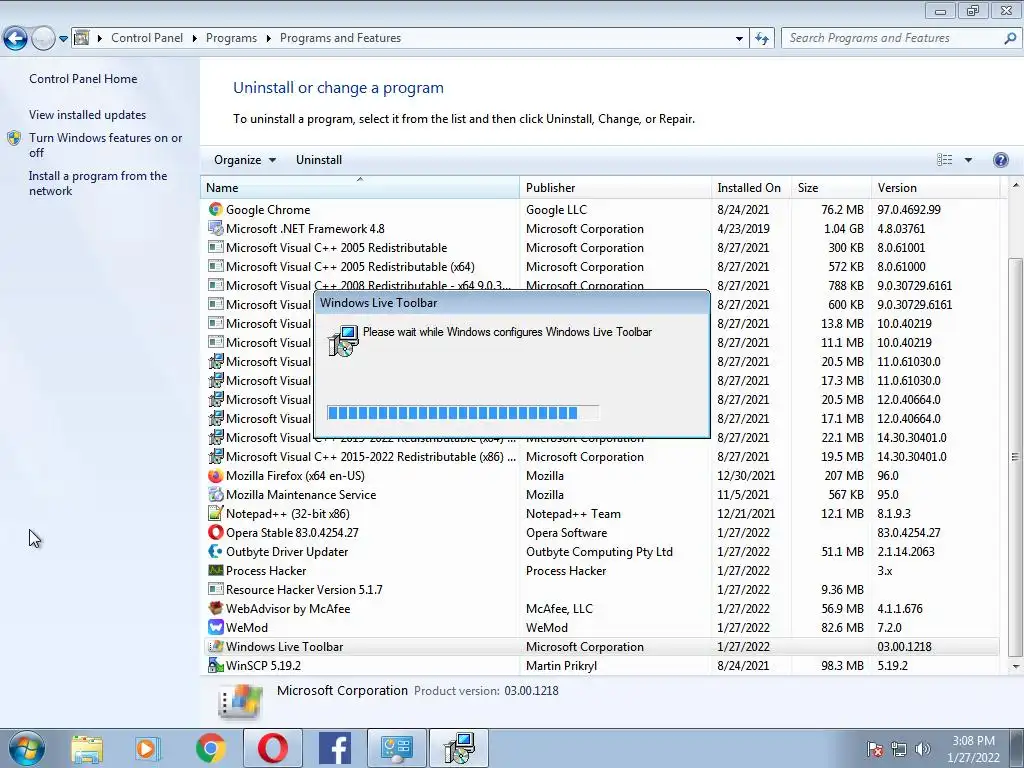
Task: Click the scrollbar down arrow
Action: (1015, 666)
